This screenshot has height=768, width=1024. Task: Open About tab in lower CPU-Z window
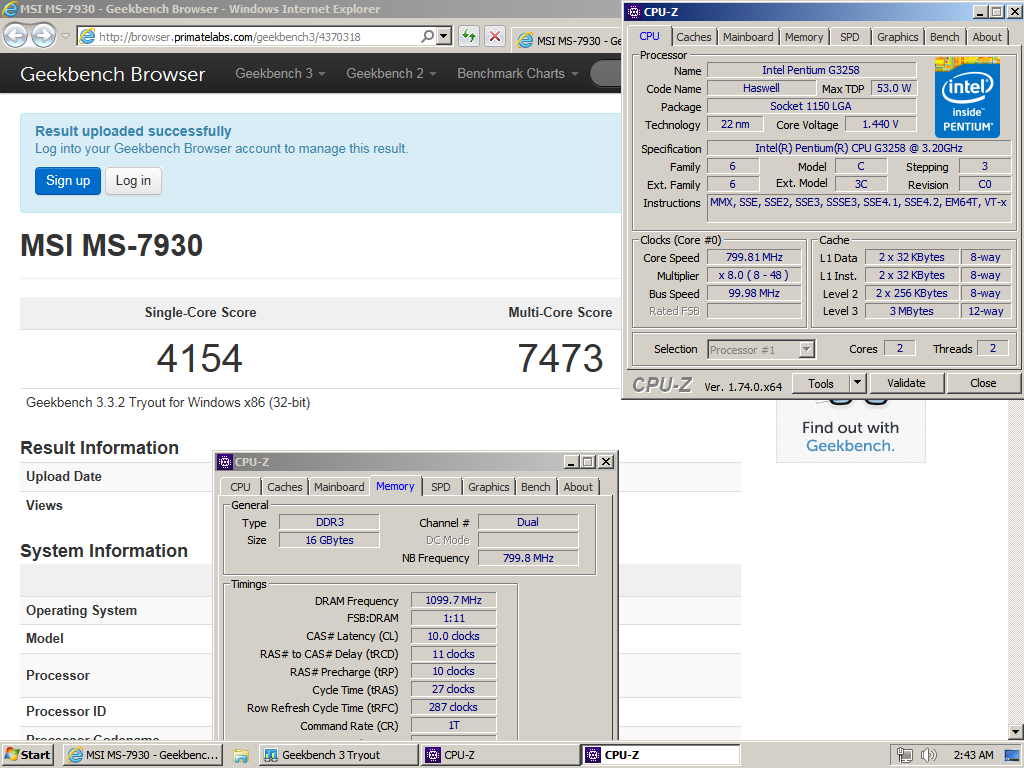578,487
